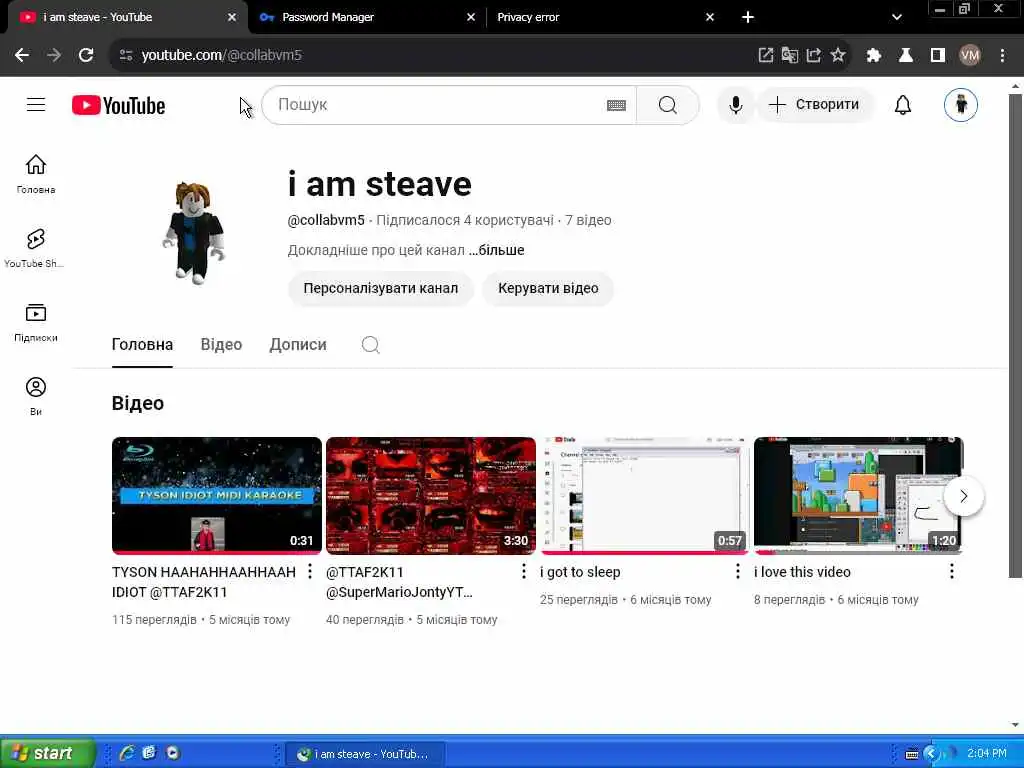
Task: Open the account avatar menu
Action: [x=961, y=104]
